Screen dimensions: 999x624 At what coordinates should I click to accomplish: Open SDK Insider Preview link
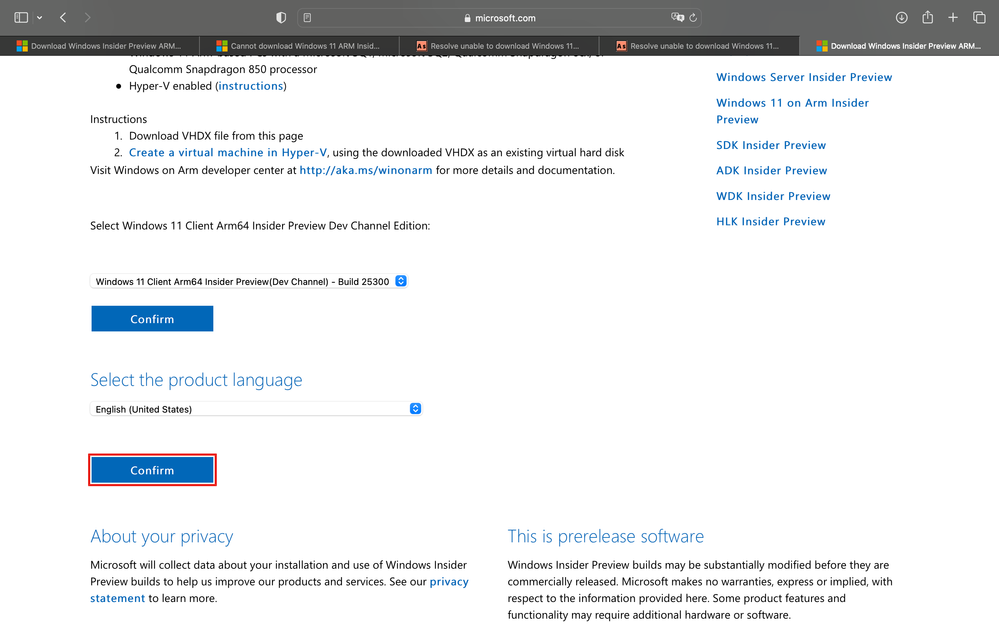(771, 145)
